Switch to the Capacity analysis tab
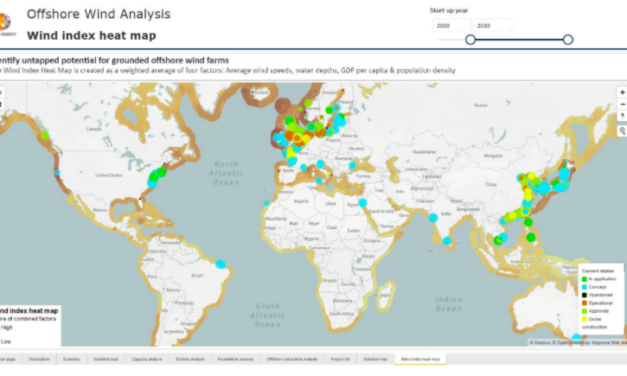 pyautogui.click(x=147, y=359)
